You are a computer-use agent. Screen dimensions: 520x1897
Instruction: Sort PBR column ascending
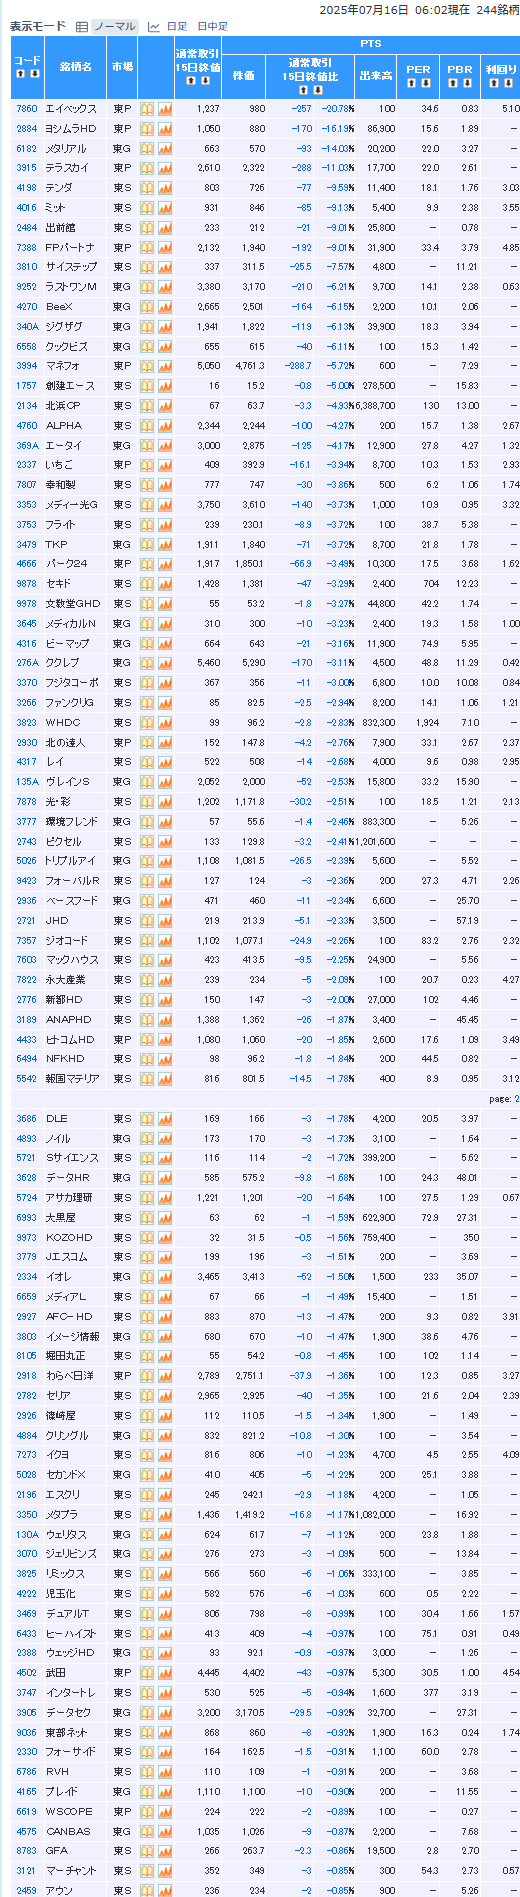click(x=453, y=83)
